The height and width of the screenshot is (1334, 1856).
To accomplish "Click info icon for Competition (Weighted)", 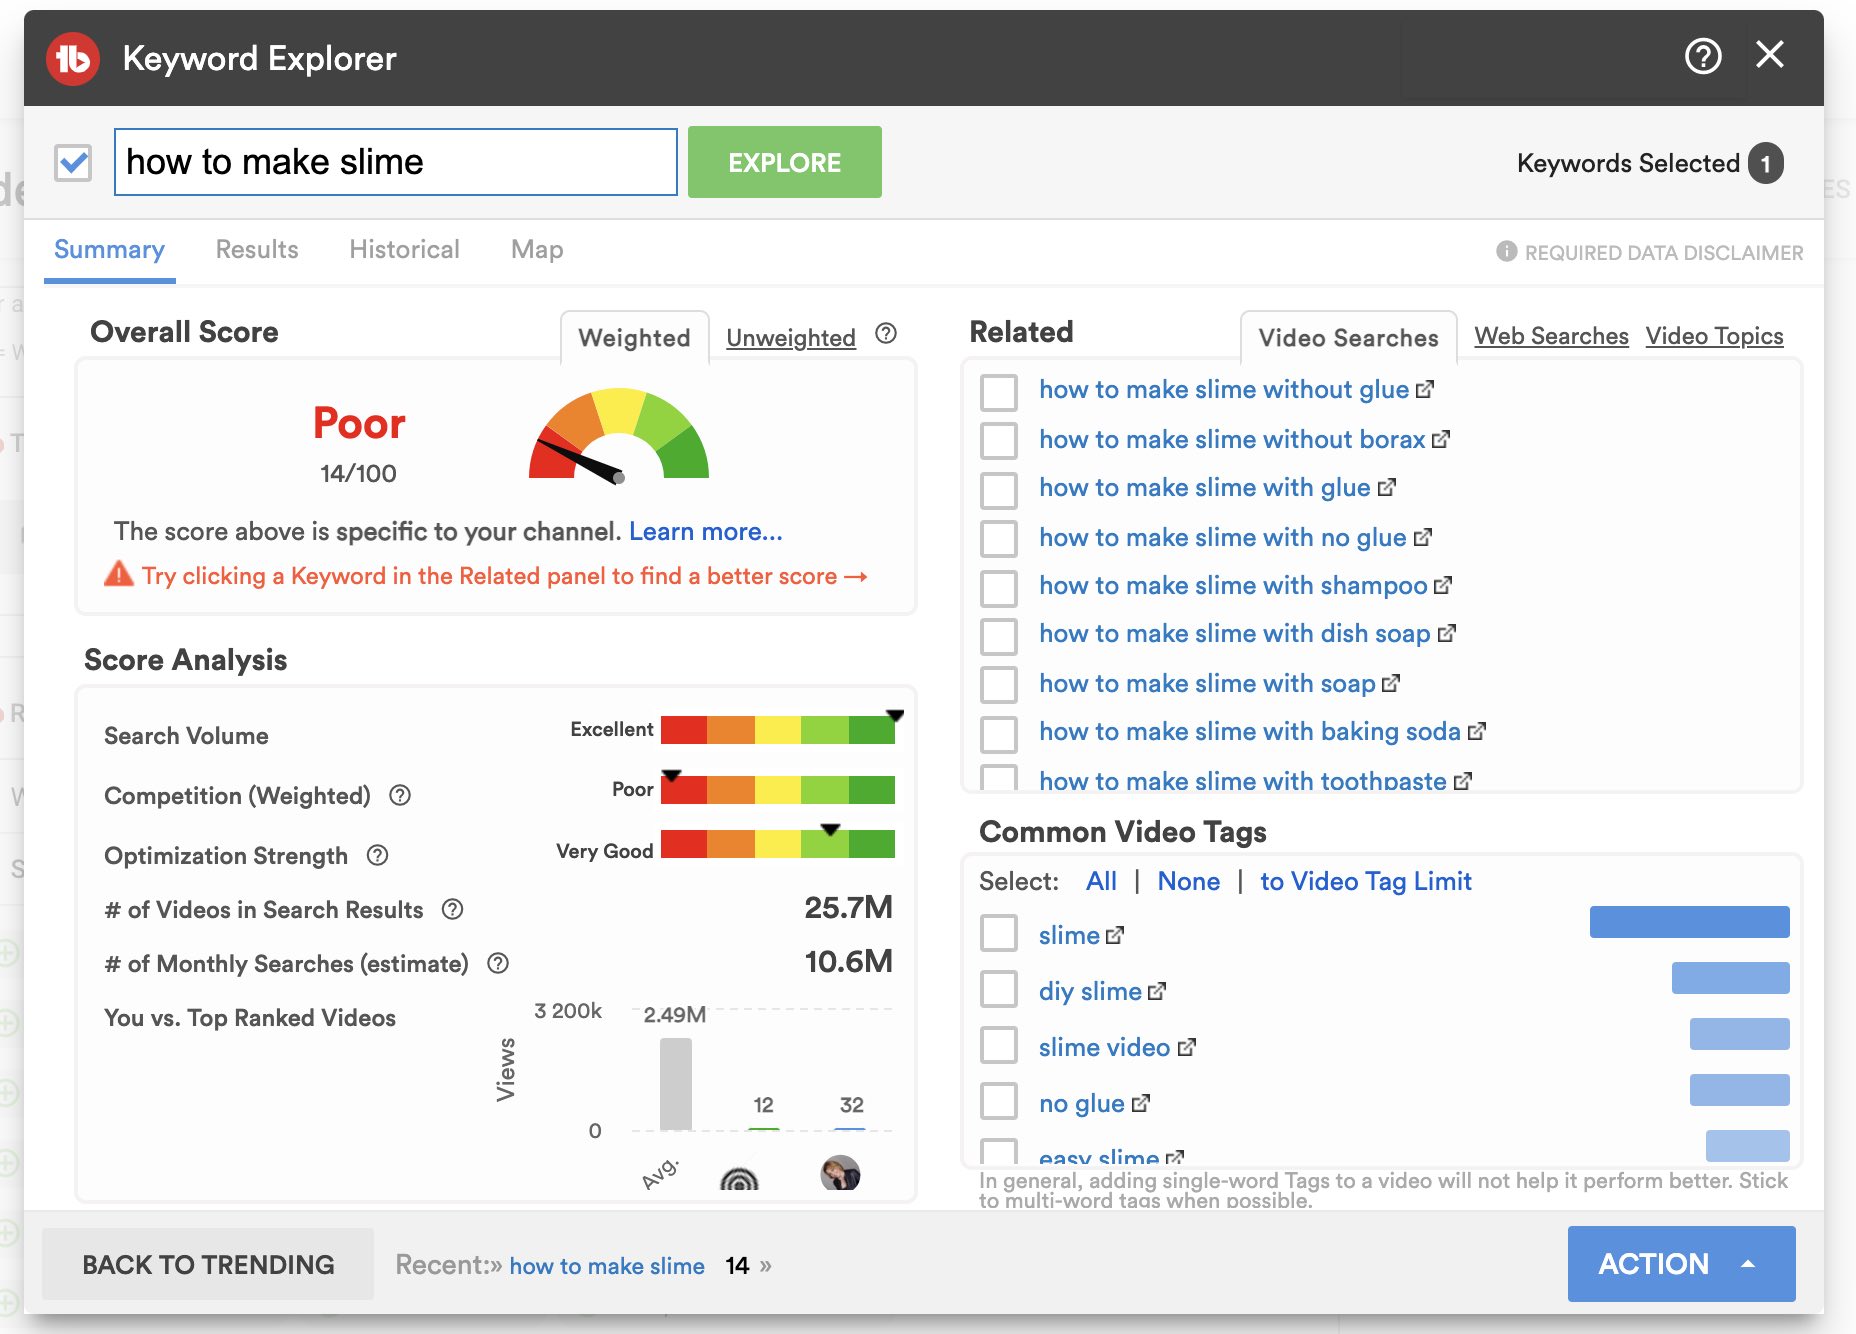I will tap(400, 795).
